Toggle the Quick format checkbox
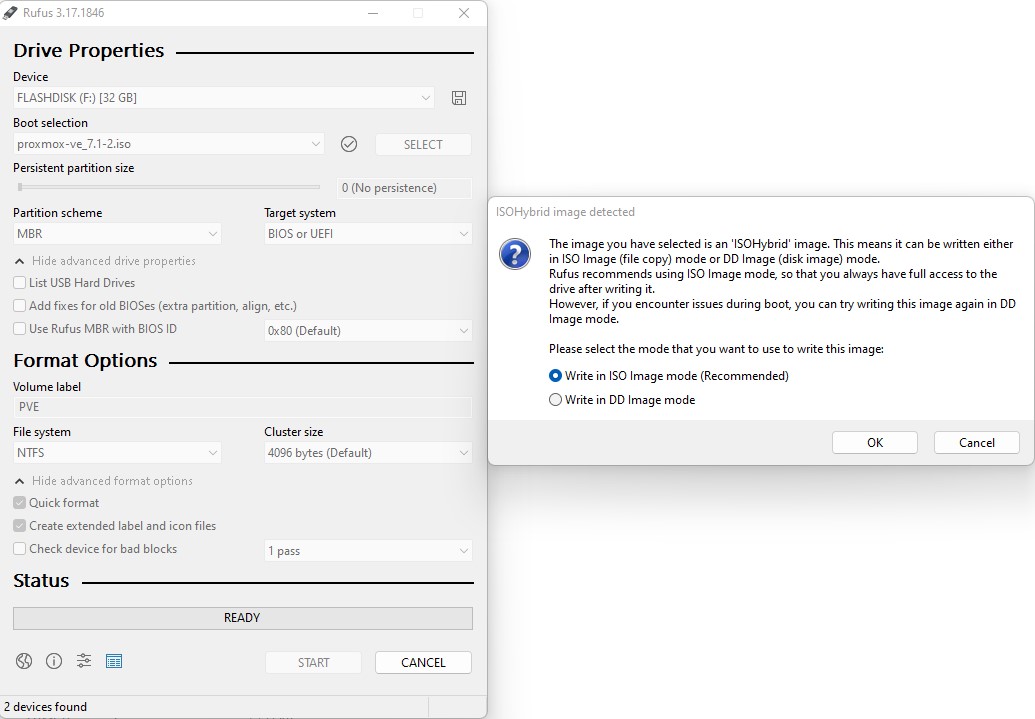1035x719 pixels. pyautogui.click(x=20, y=502)
